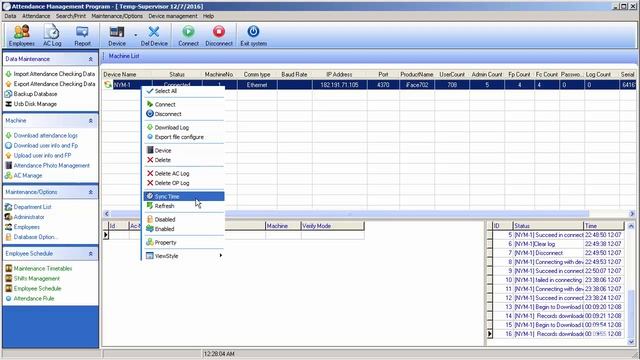Click the Exit system power icon
The height and width of the screenshot is (360, 640).
[x=253, y=35]
